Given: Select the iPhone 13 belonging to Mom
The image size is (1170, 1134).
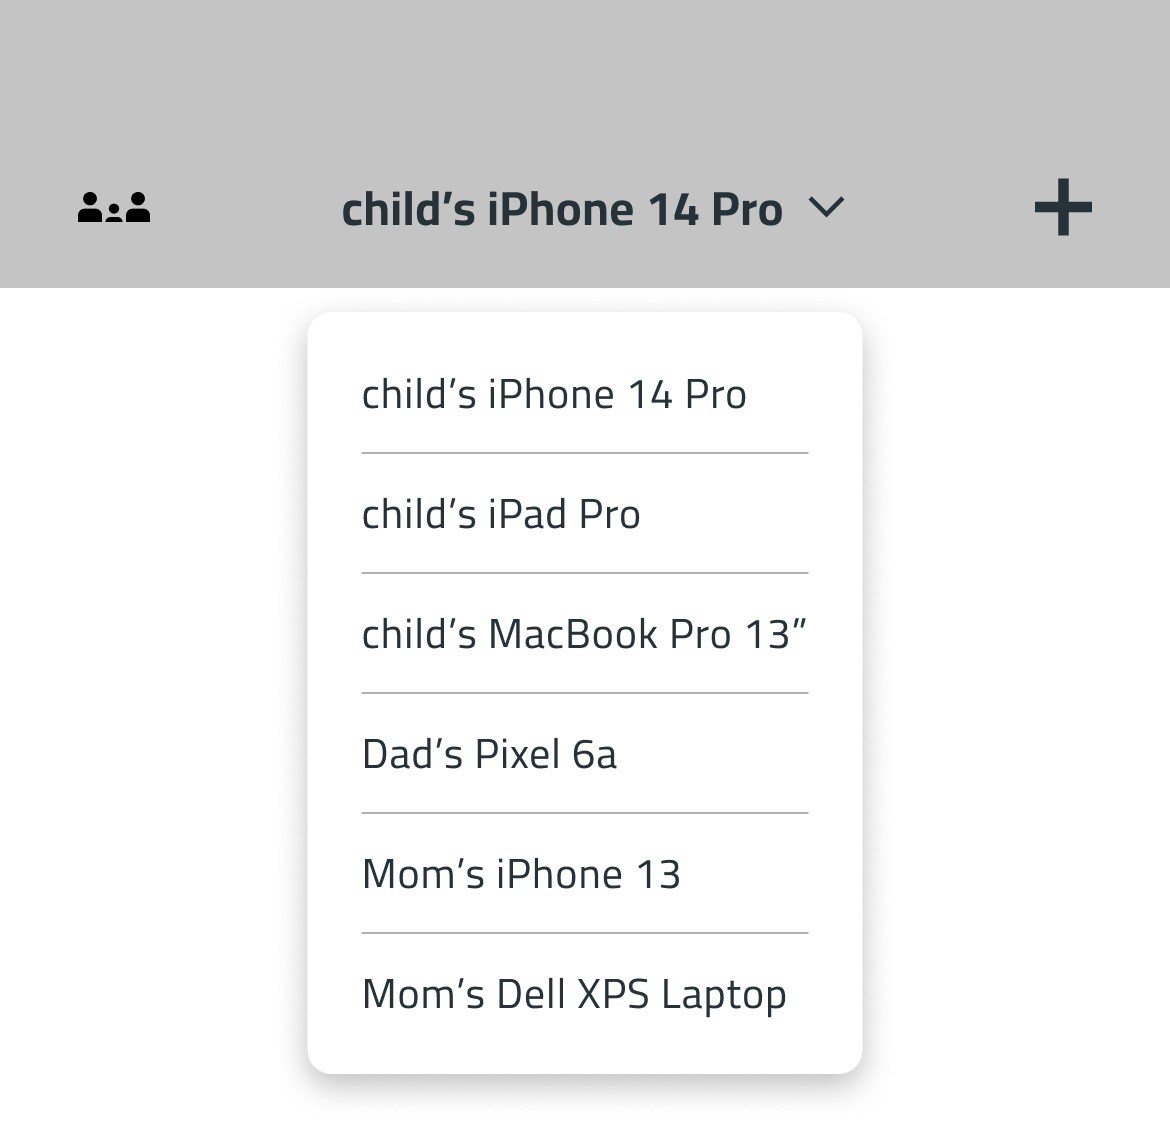Looking at the screenshot, I should pos(521,874).
